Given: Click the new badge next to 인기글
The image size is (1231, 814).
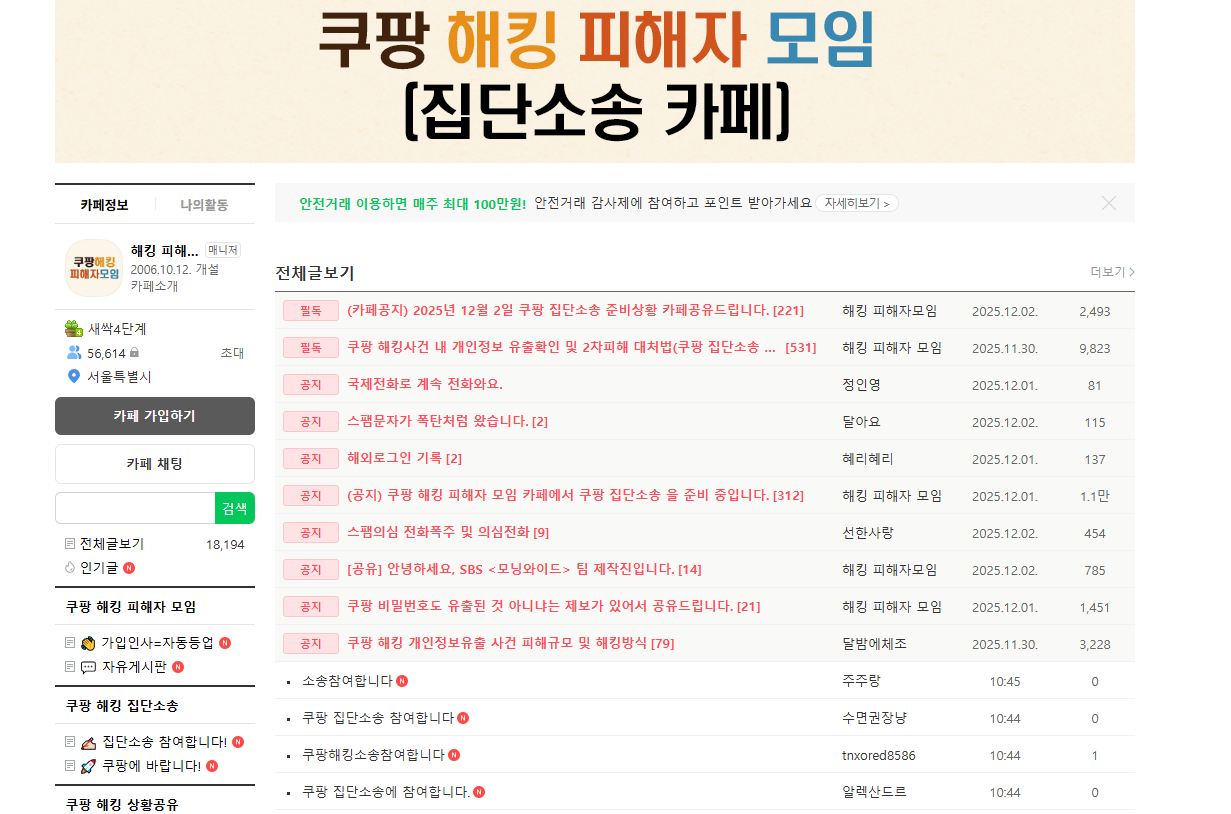Looking at the screenshot, I should click(129, 568).
